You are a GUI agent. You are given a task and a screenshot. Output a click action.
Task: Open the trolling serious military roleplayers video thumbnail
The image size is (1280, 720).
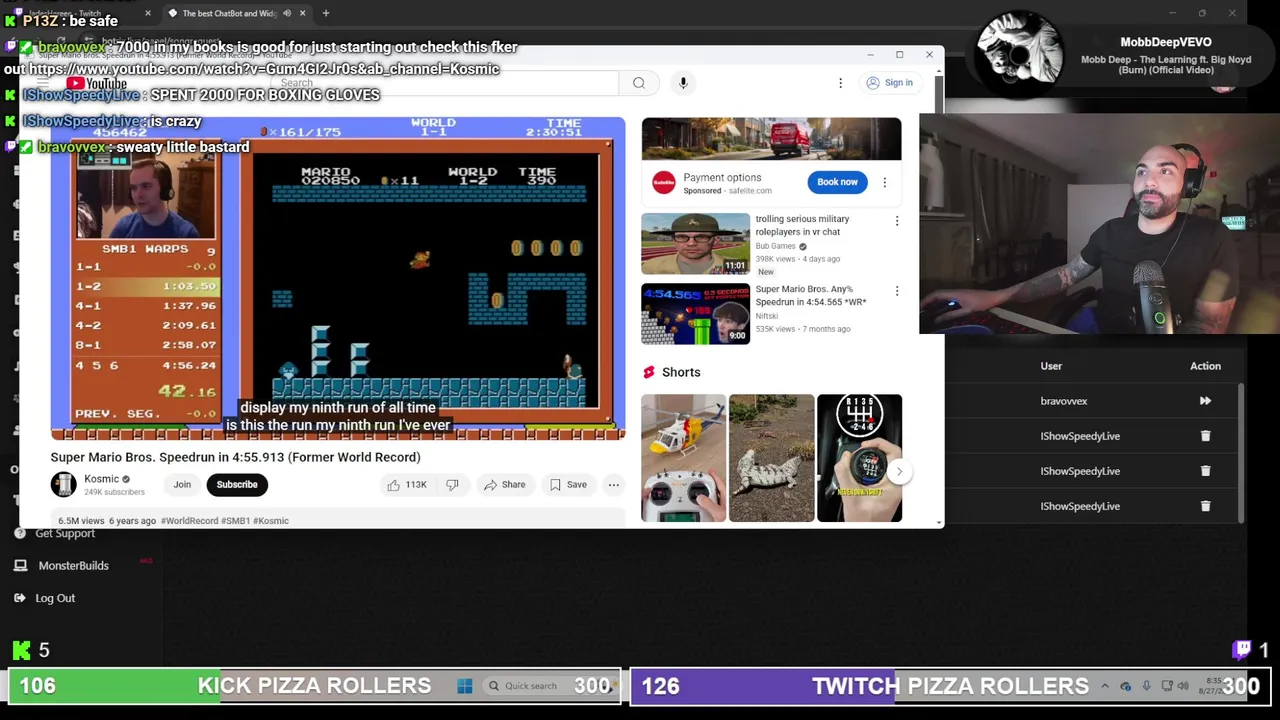click(695, 243)
